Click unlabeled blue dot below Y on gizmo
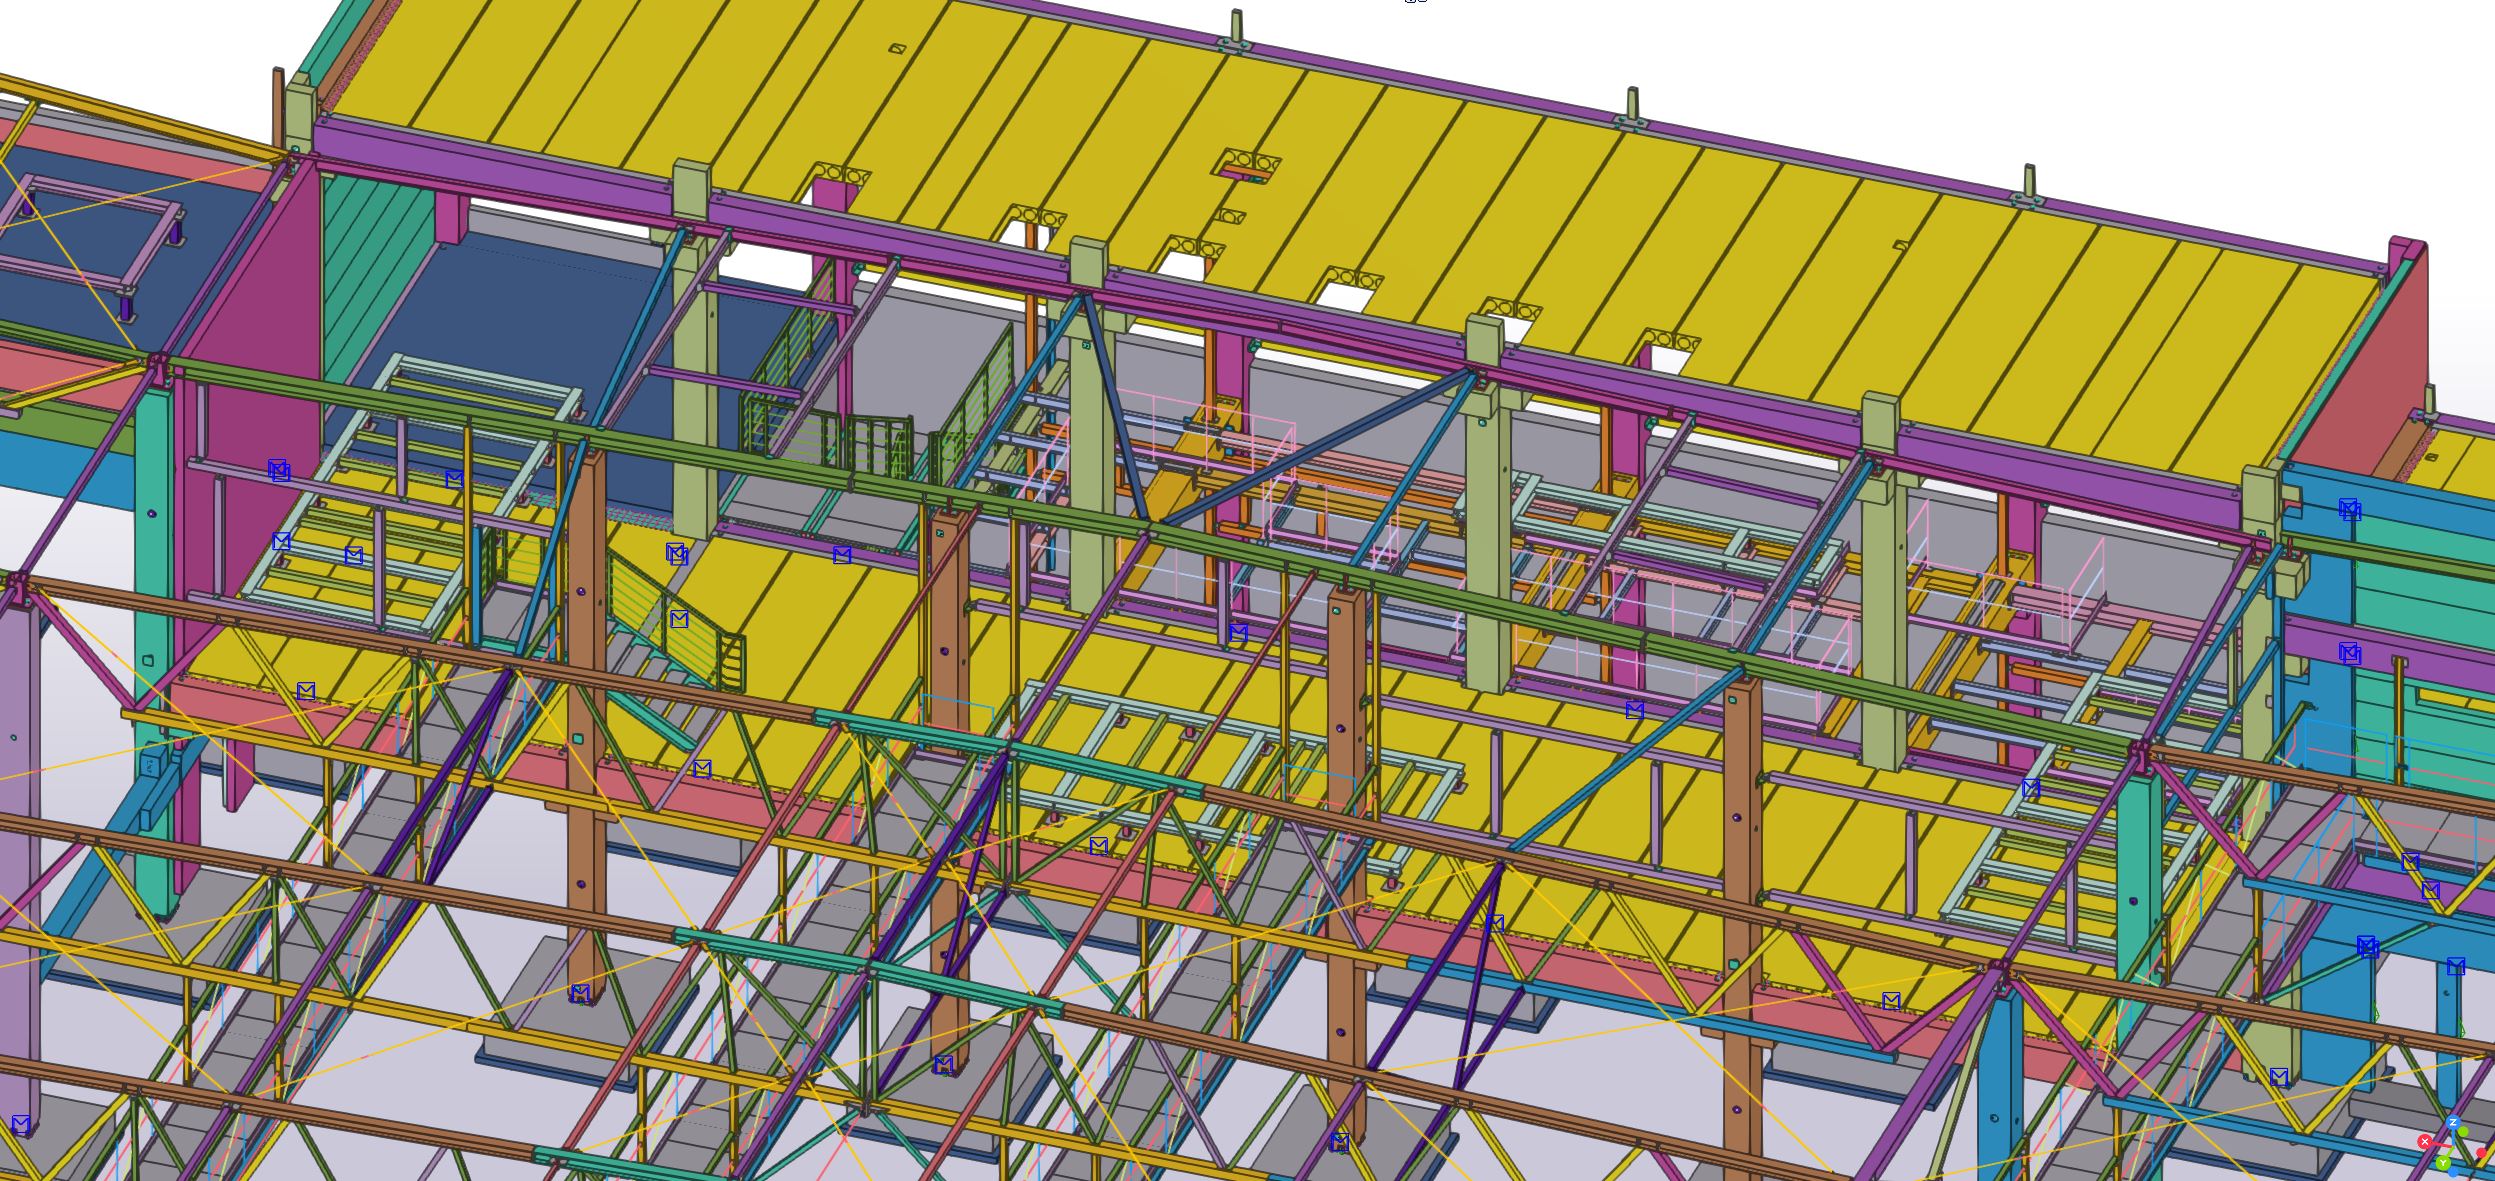The width and height of the screenshot is (2495, 1181). click(x=2453, y=1172)
